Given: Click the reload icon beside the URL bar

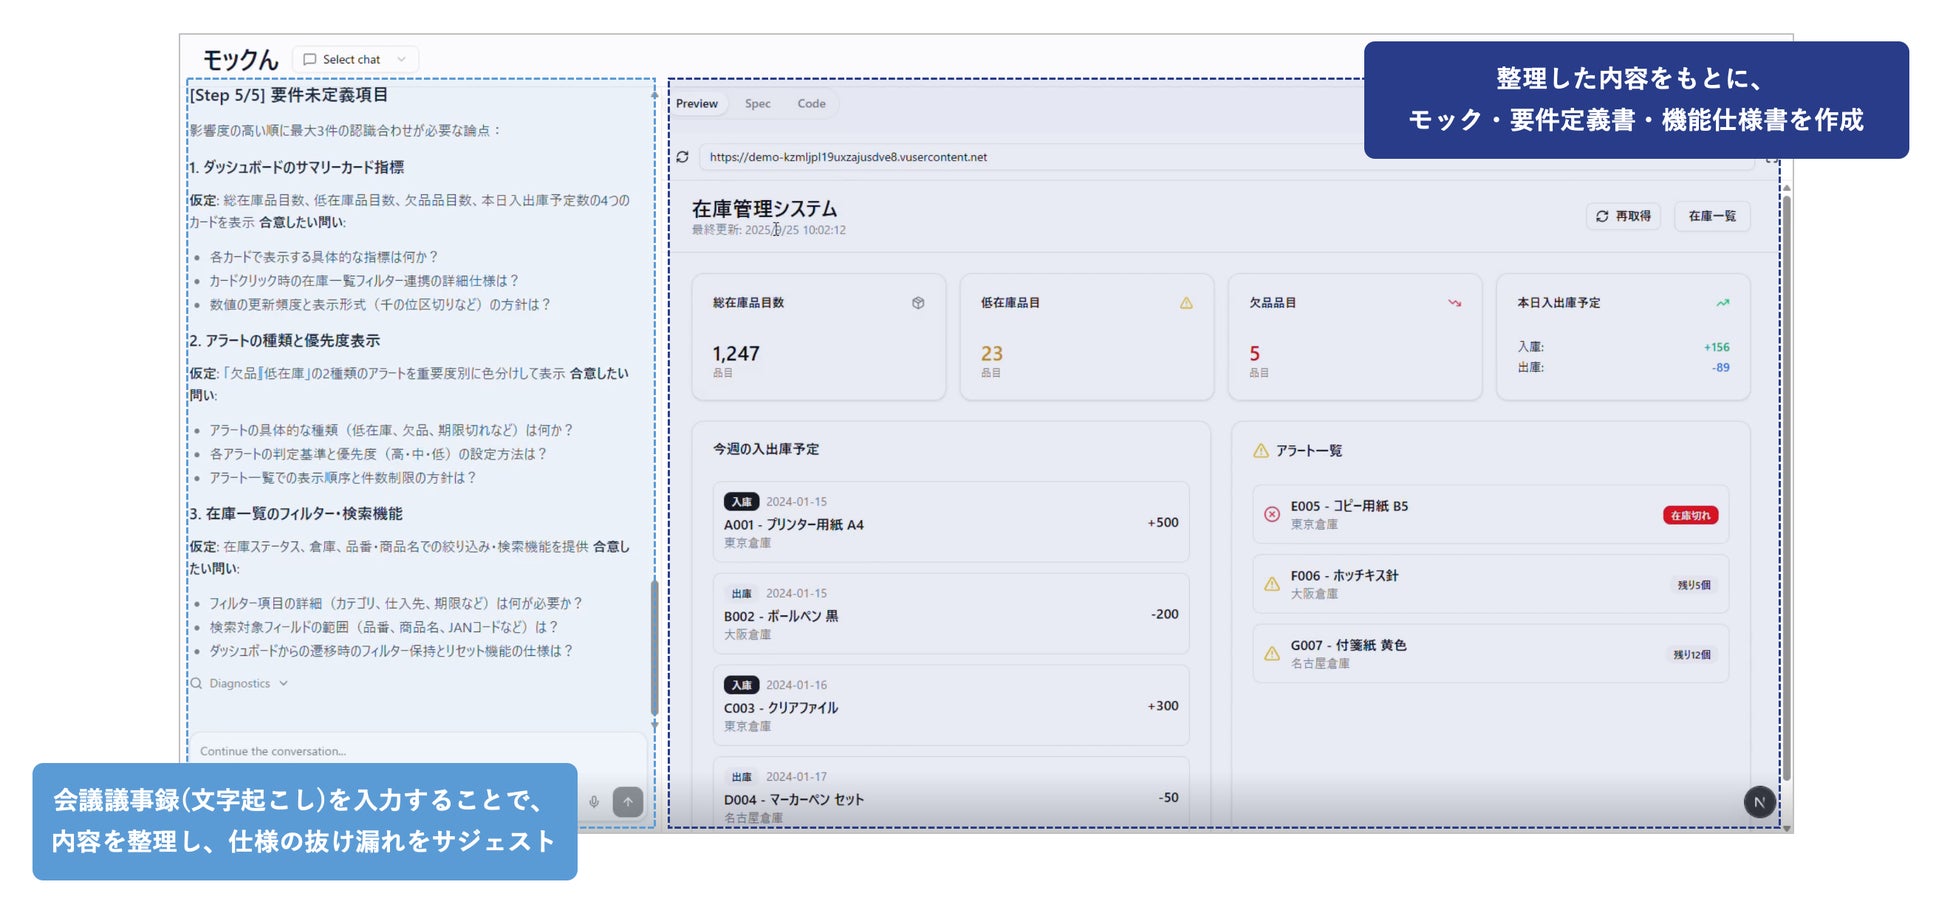Looking at the screenshot, I should 682,157.
